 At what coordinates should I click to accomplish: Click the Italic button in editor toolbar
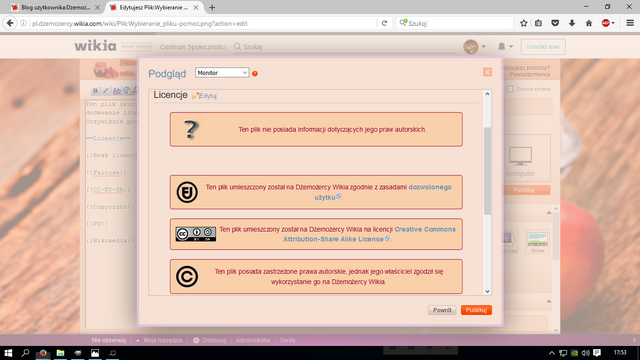(105, 91)
